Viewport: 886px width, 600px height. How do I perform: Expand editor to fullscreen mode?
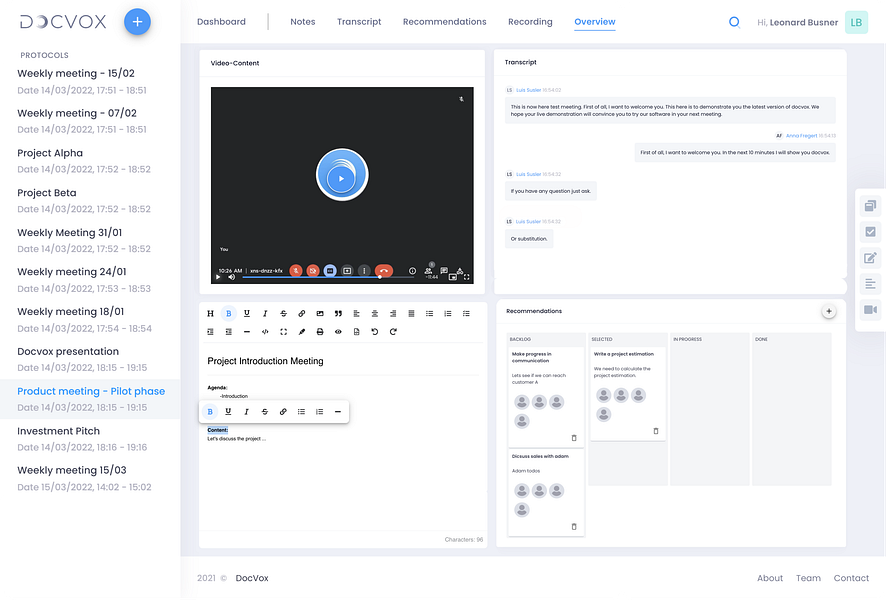[x=284, y=332]
